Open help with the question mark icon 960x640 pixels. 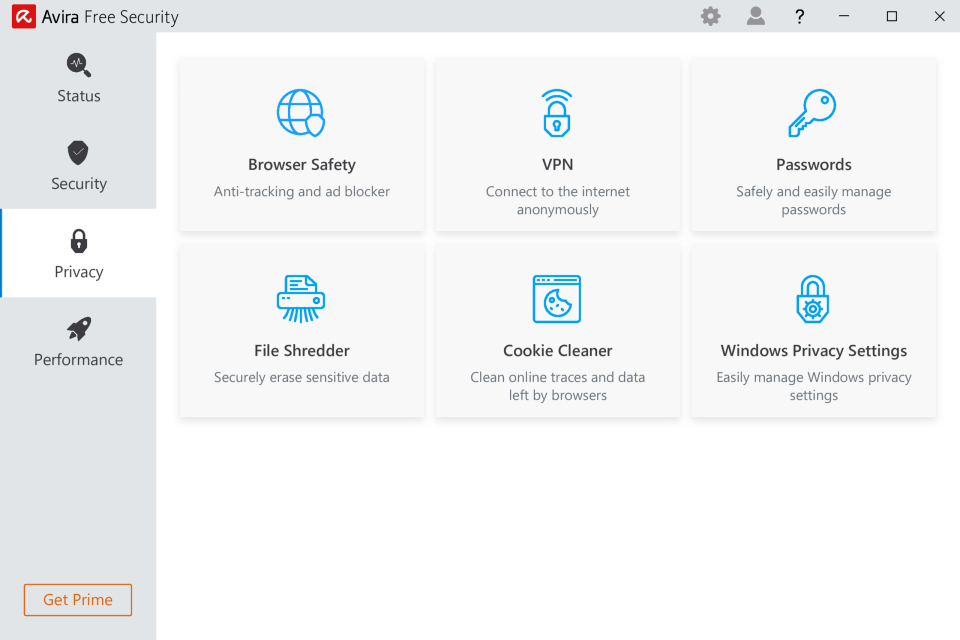[799, 17]
